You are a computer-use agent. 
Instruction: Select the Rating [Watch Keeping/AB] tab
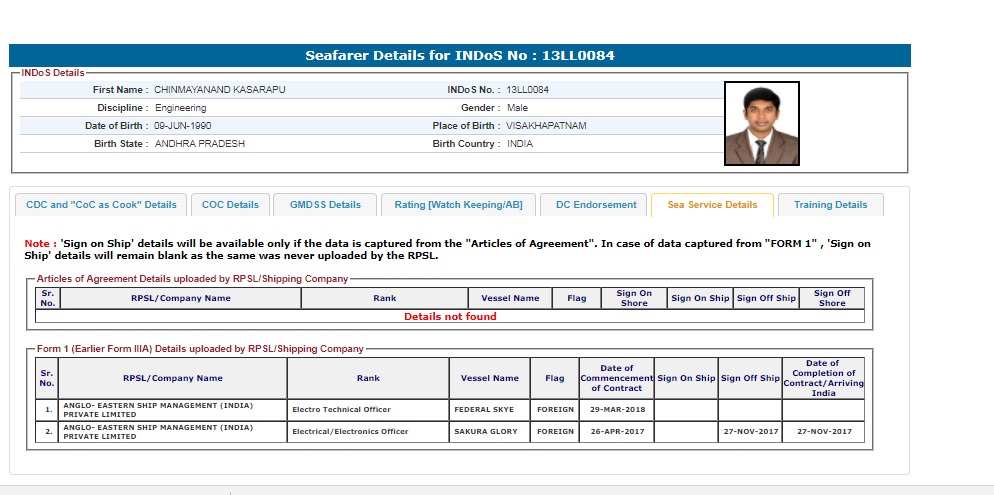click(458, 205)
